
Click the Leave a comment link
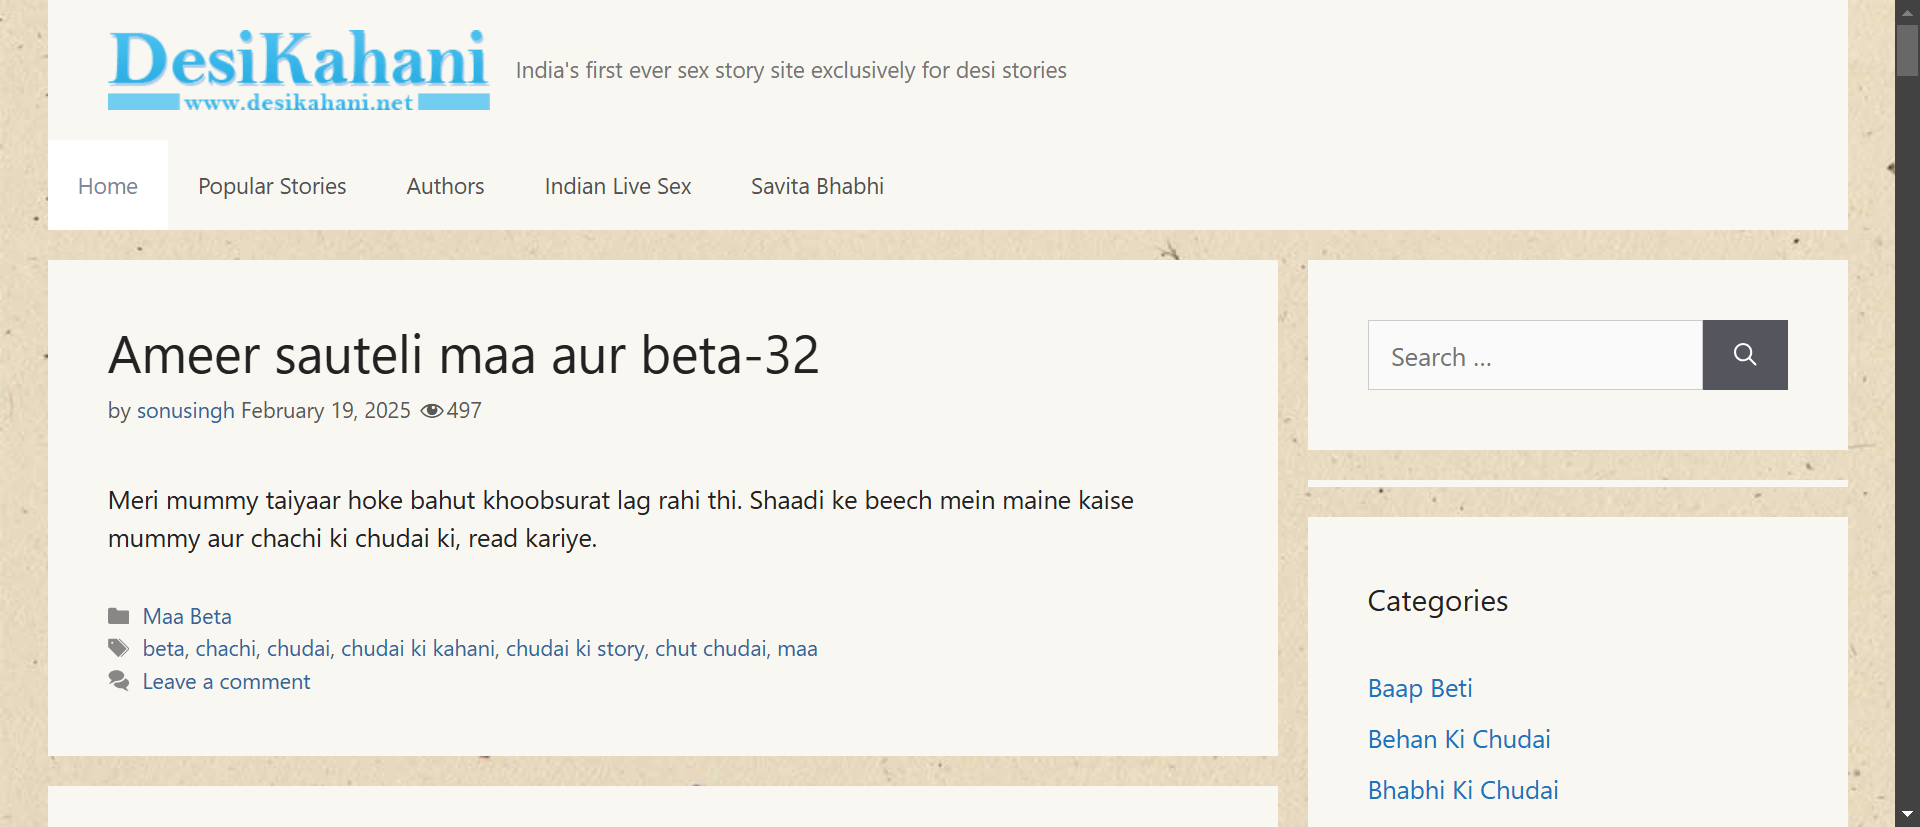[226, 682]
